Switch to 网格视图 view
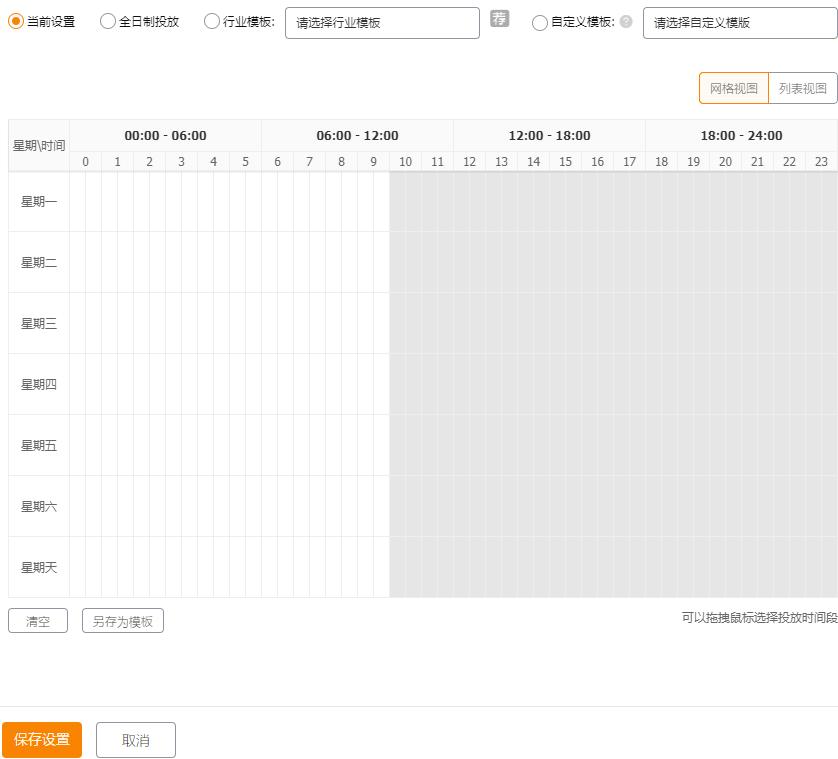 point(733,87)
